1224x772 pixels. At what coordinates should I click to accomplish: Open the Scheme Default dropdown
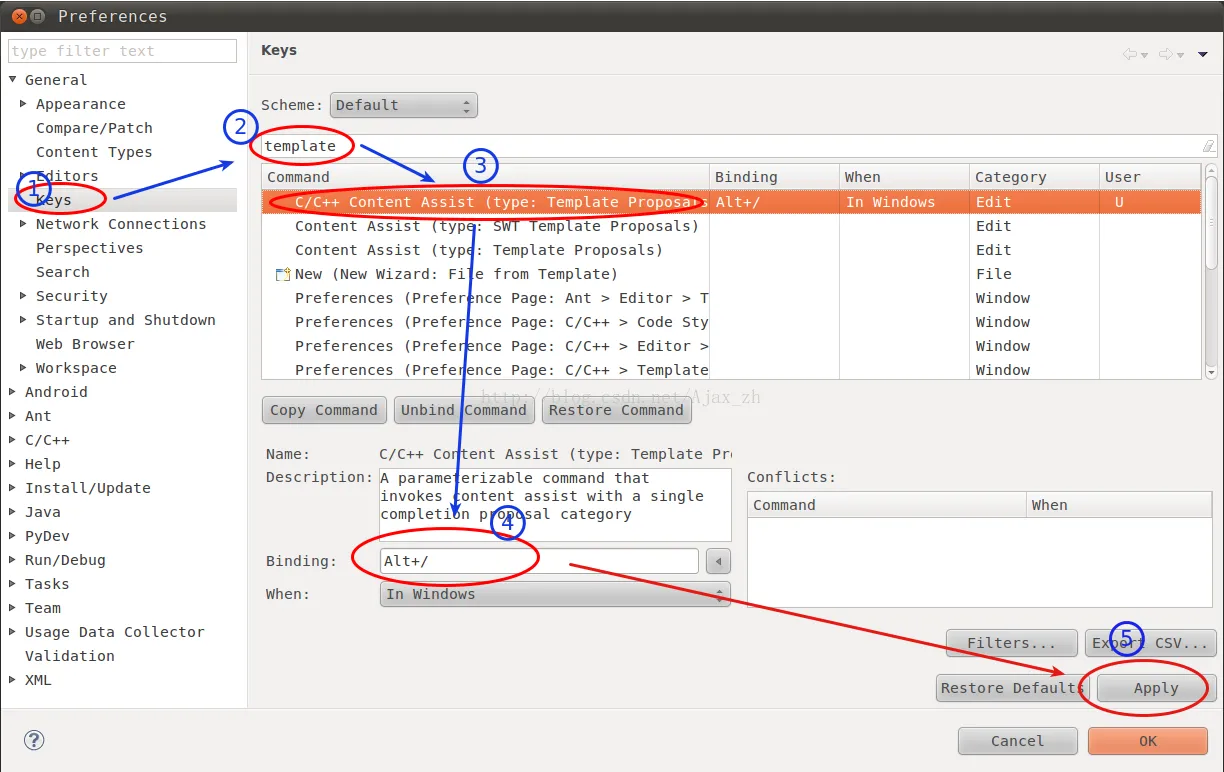click(404, 105)
